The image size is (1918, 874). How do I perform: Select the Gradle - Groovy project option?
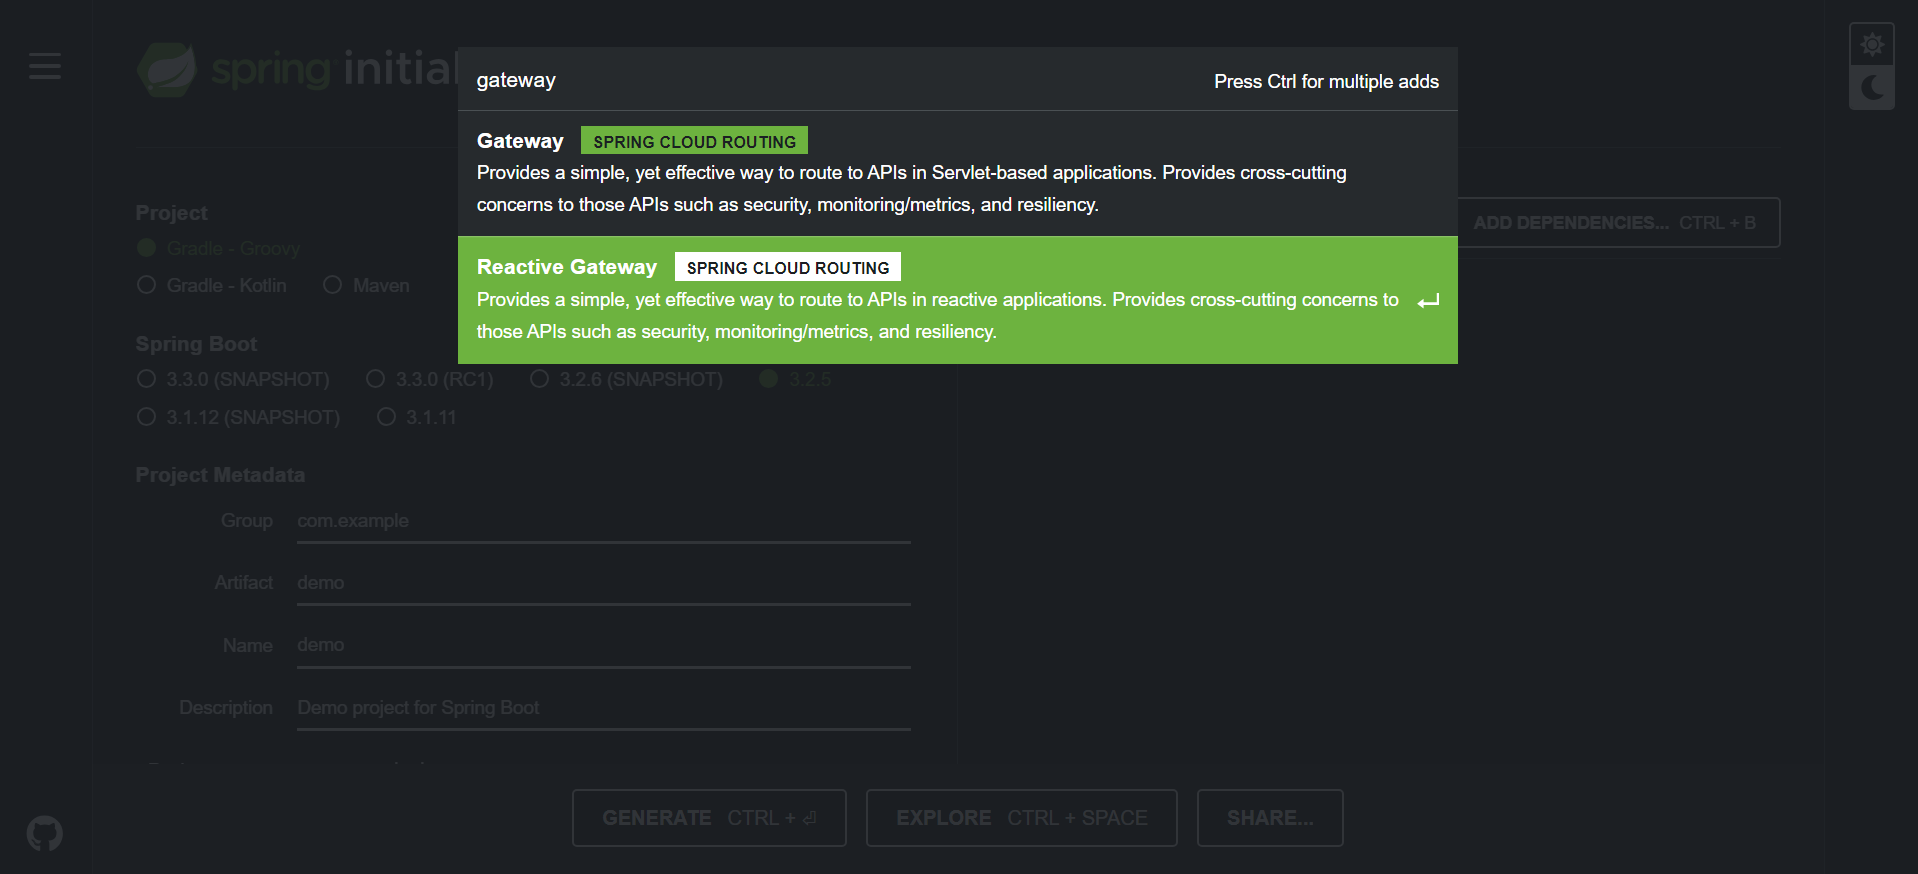coord(219,248)
